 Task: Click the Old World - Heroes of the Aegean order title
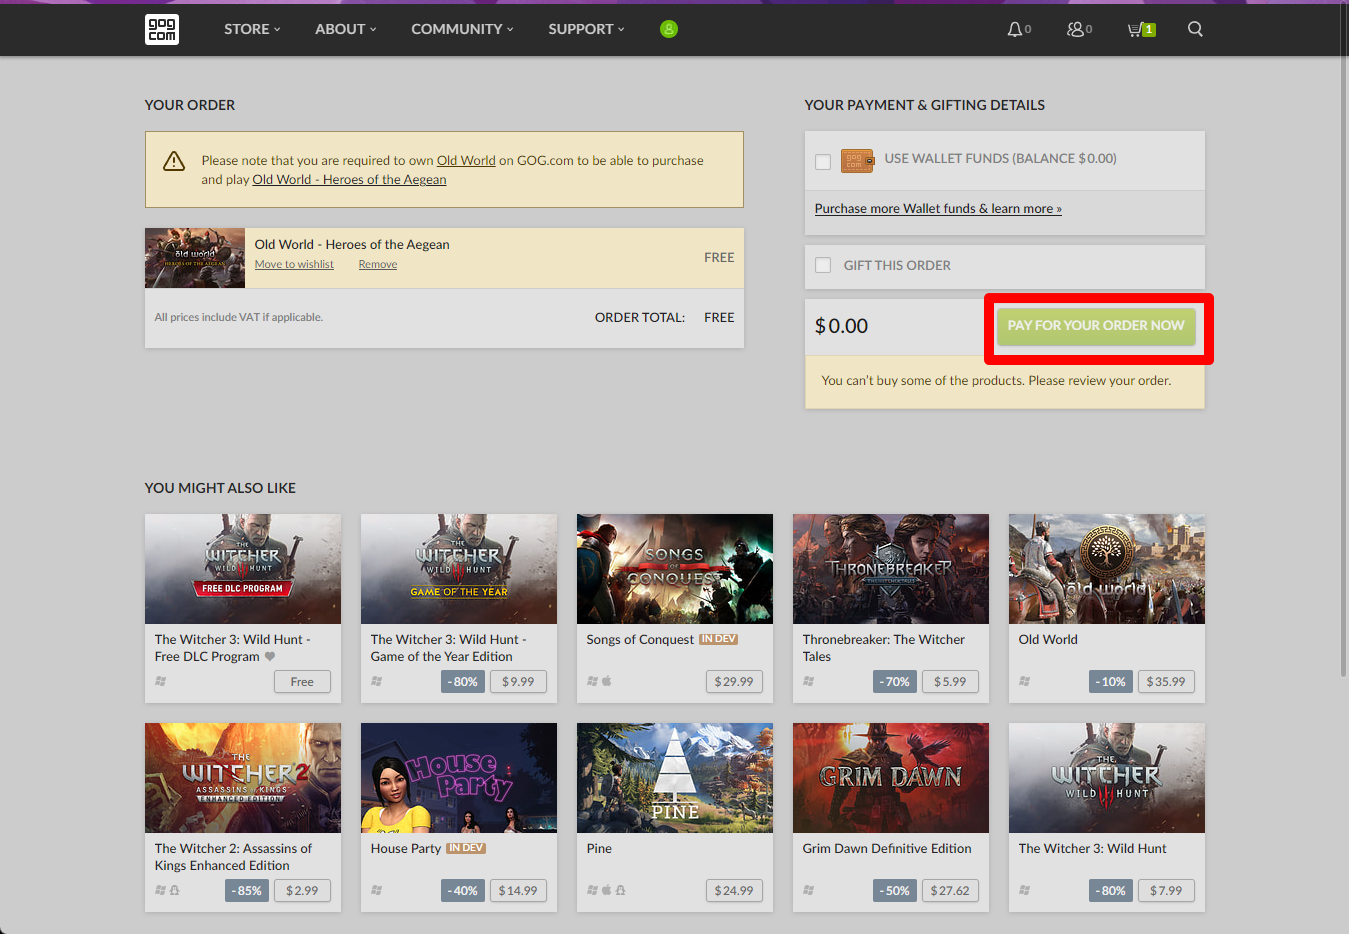(352, 244)
